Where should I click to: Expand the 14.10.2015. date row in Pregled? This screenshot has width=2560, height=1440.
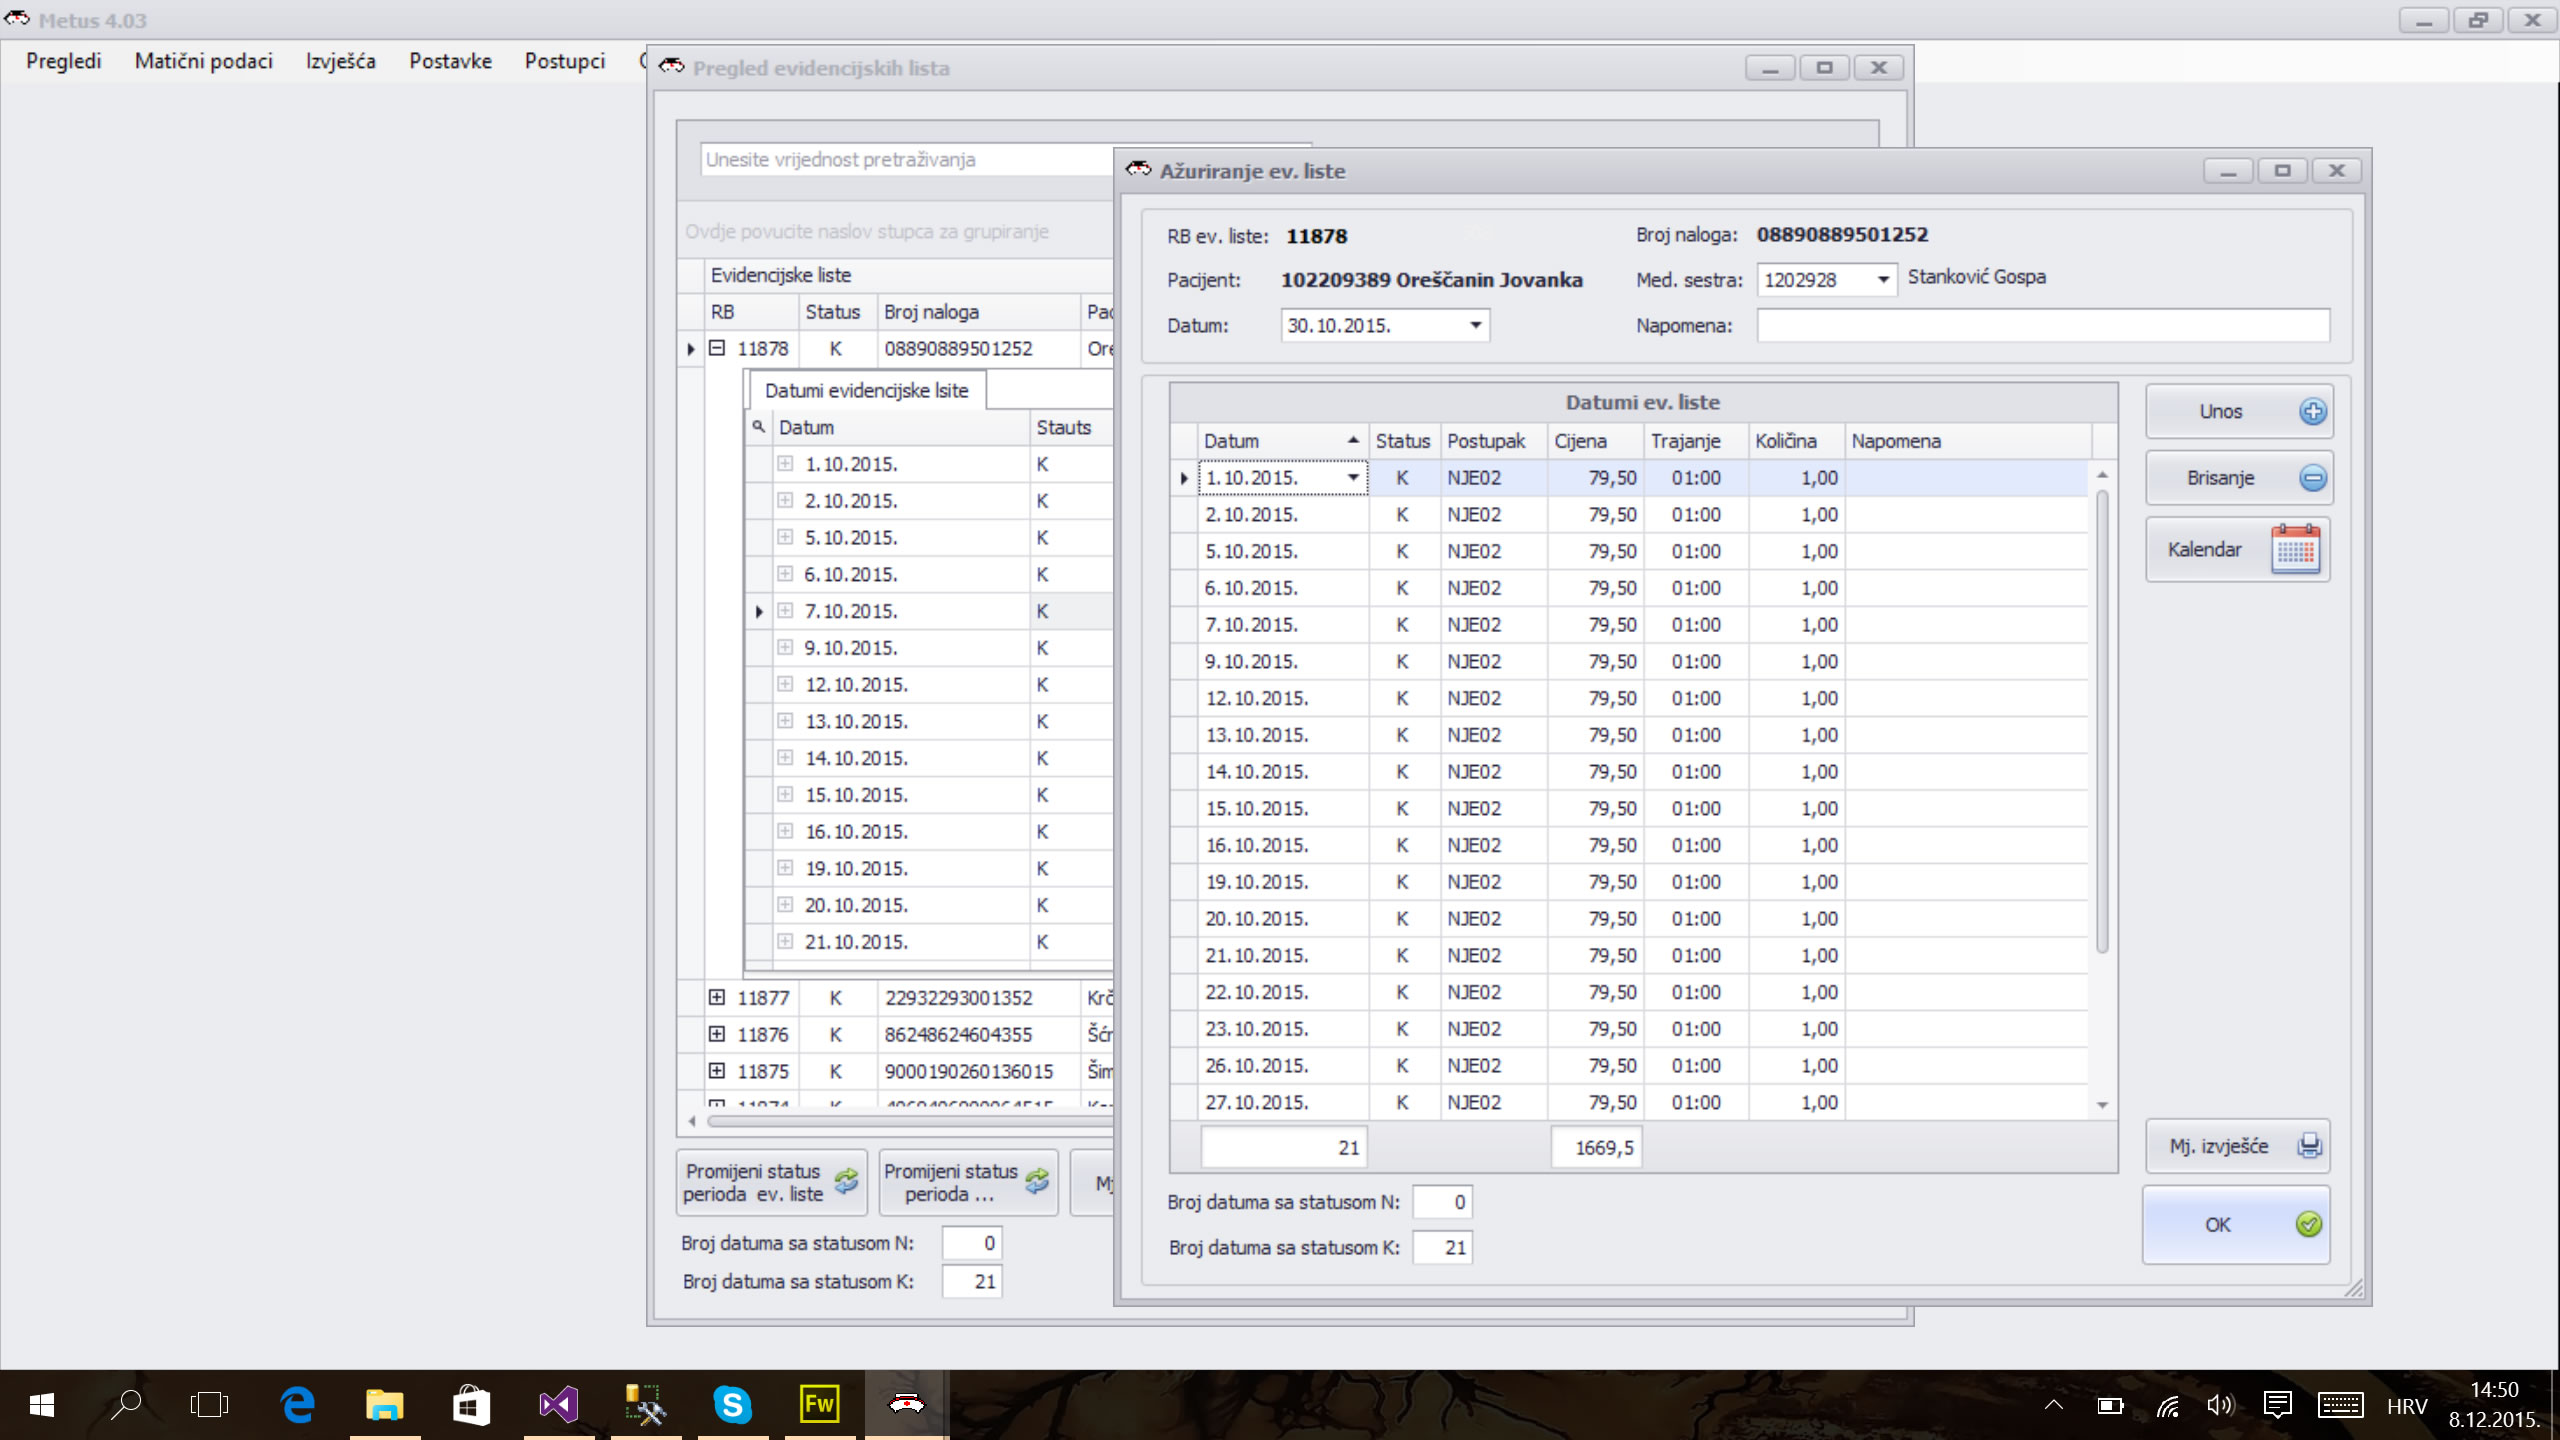coord(785,757)
